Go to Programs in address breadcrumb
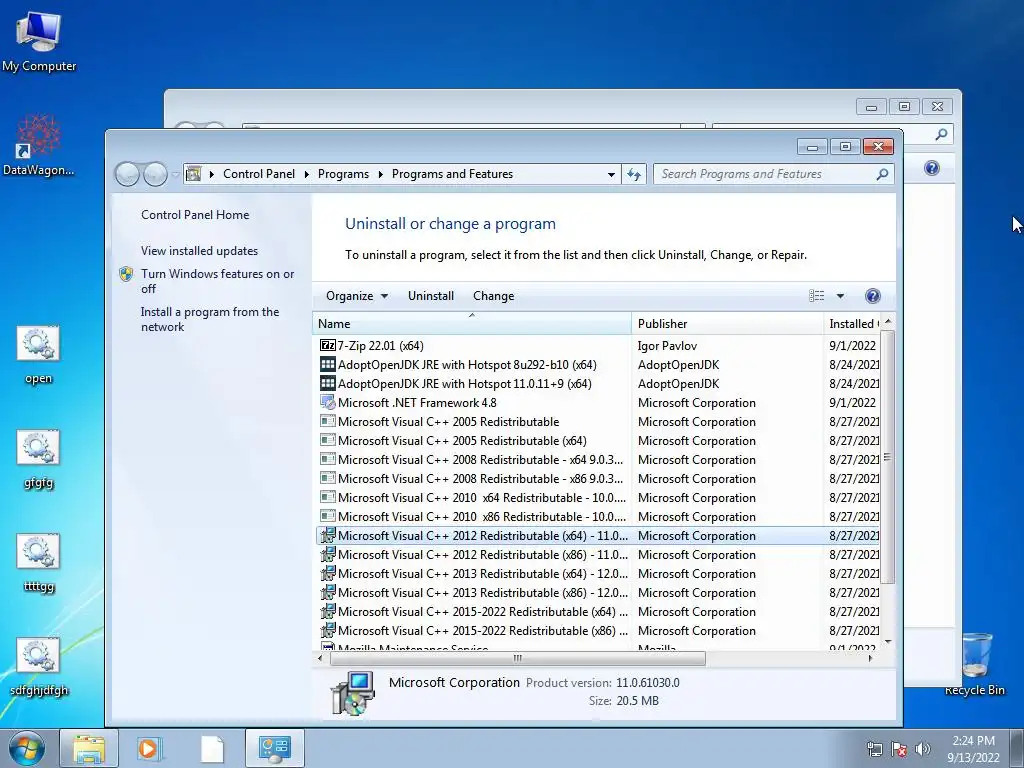 point(344,174)
